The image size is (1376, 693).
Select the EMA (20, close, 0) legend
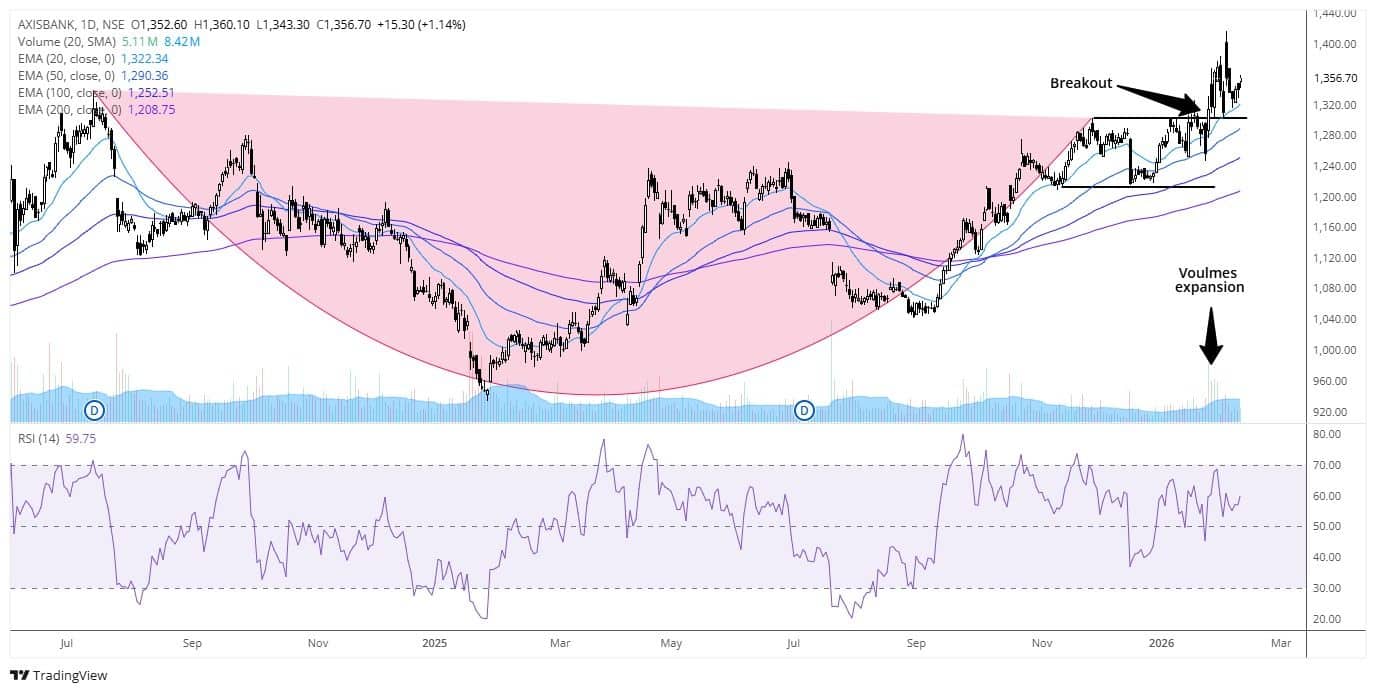[66, 58]
